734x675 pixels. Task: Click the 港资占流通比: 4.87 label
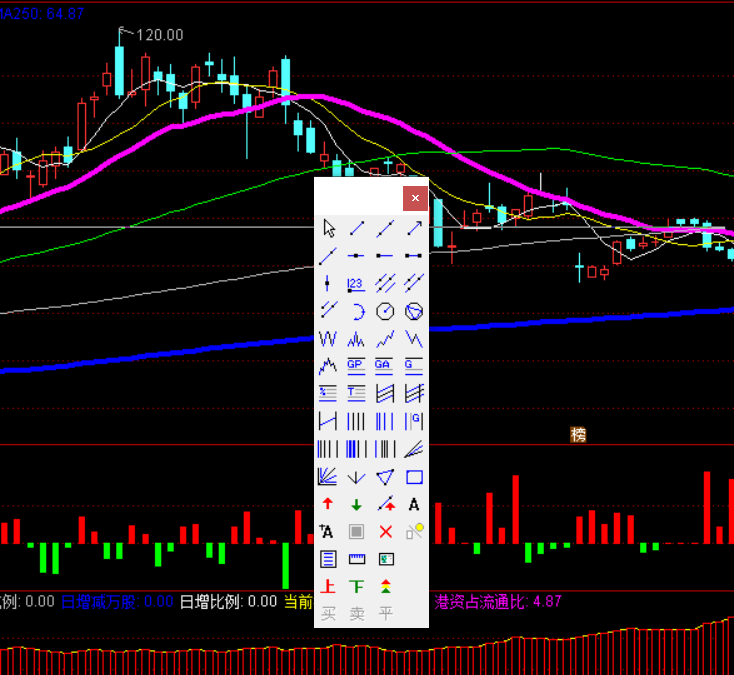pos(498,602)
